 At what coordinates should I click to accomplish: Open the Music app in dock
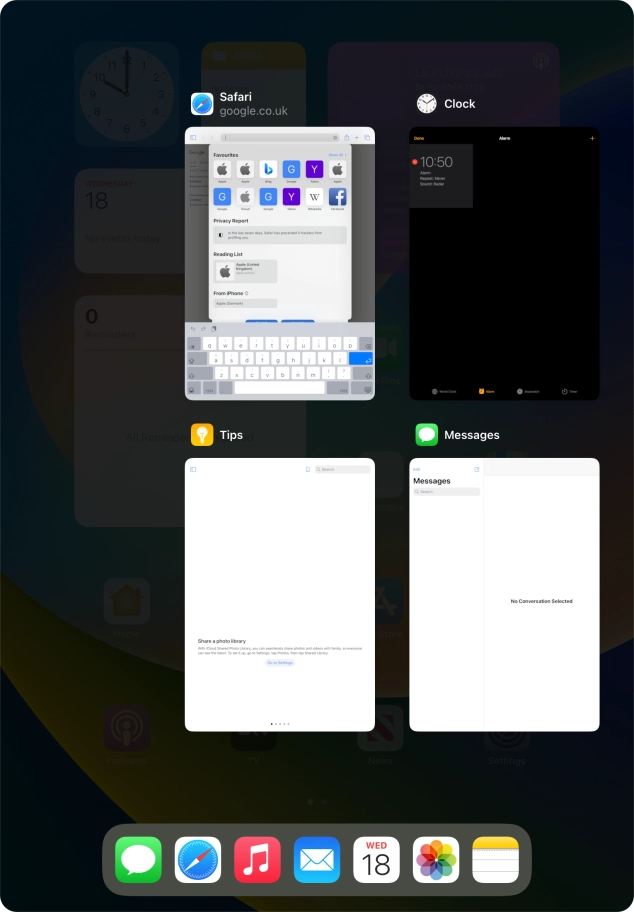(257, 860)
